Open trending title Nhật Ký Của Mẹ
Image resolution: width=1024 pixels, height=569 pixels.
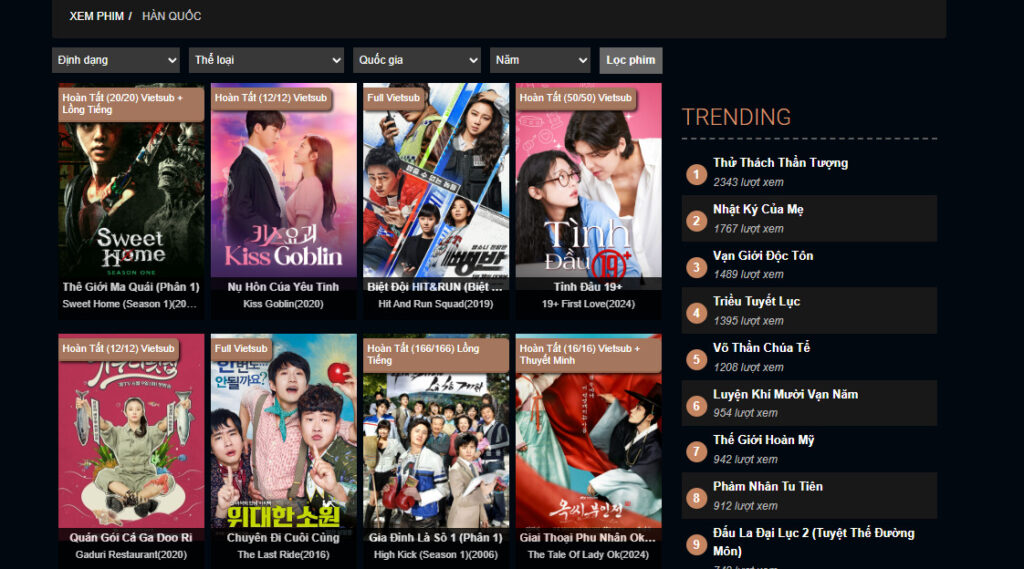tap(758, 209)
